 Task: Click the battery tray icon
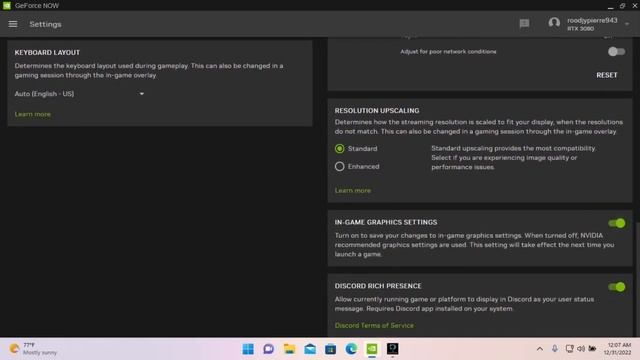(592, 349)
